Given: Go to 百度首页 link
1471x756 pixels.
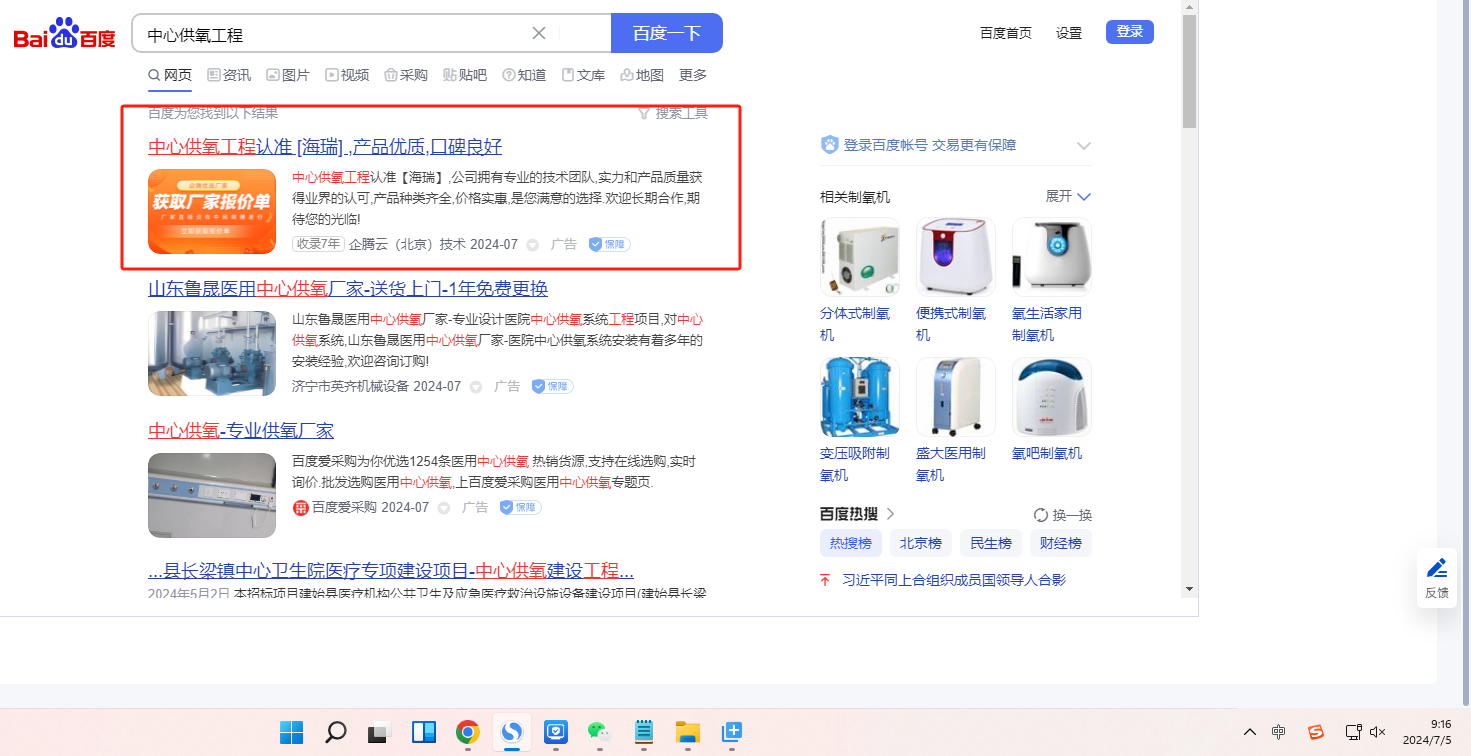Looking at the screenshot, I should point(1006,33).
